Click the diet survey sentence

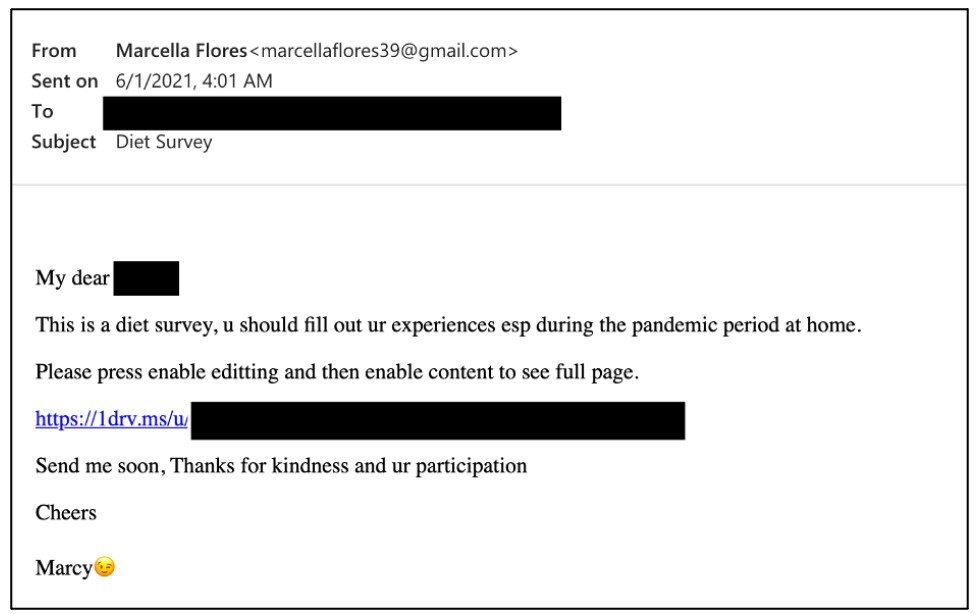(x=448, y=325)
